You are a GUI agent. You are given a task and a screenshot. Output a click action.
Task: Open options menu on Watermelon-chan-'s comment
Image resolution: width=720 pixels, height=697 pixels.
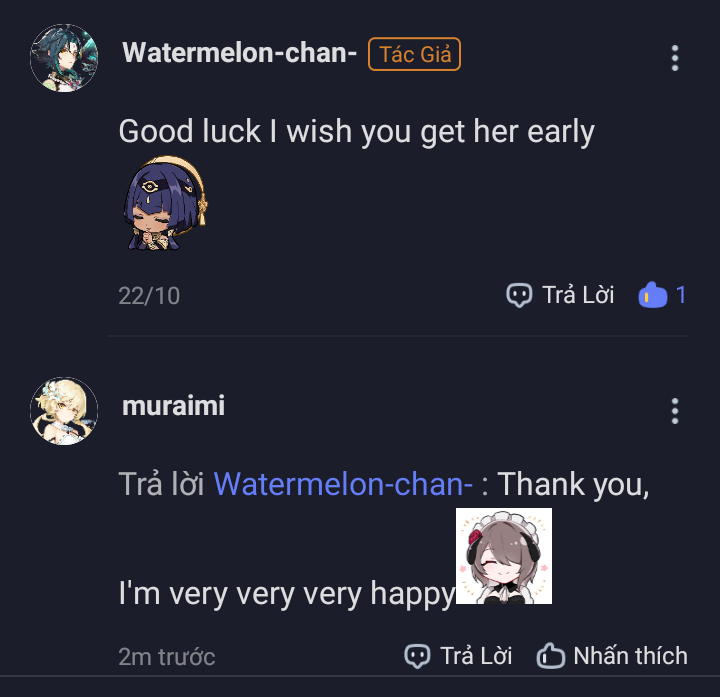[675, 58]
